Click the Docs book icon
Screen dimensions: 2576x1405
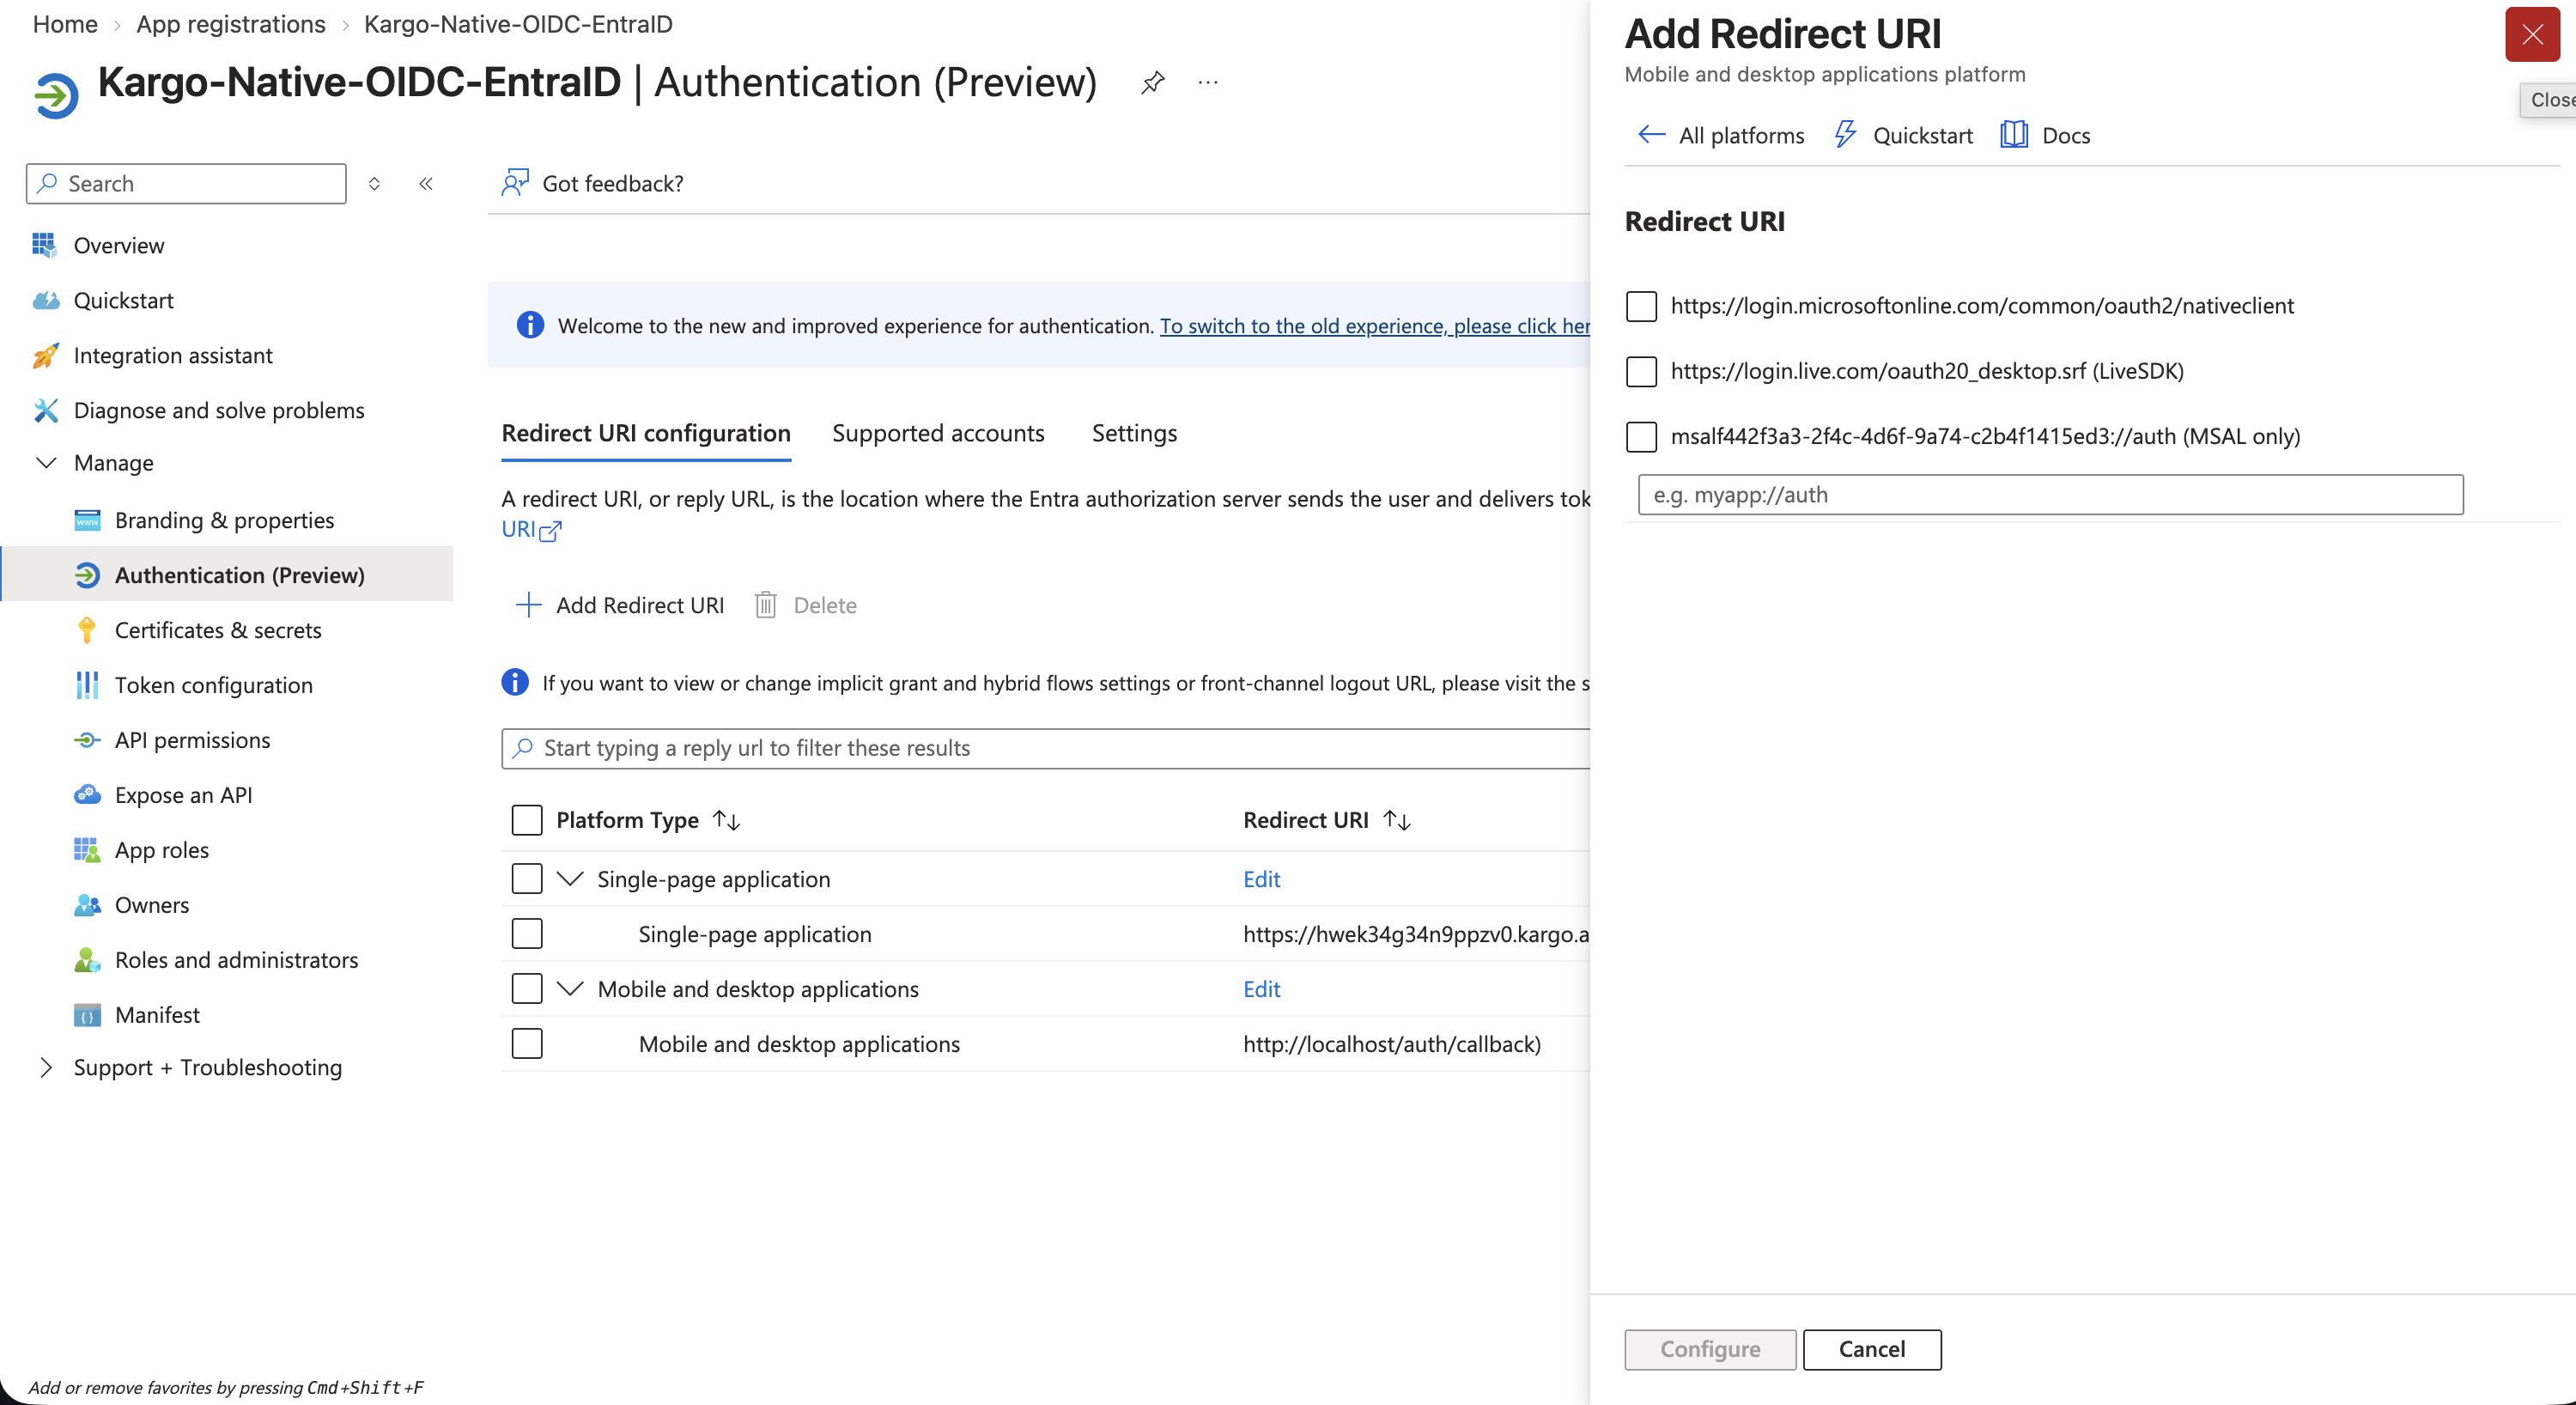point(2013,134)
